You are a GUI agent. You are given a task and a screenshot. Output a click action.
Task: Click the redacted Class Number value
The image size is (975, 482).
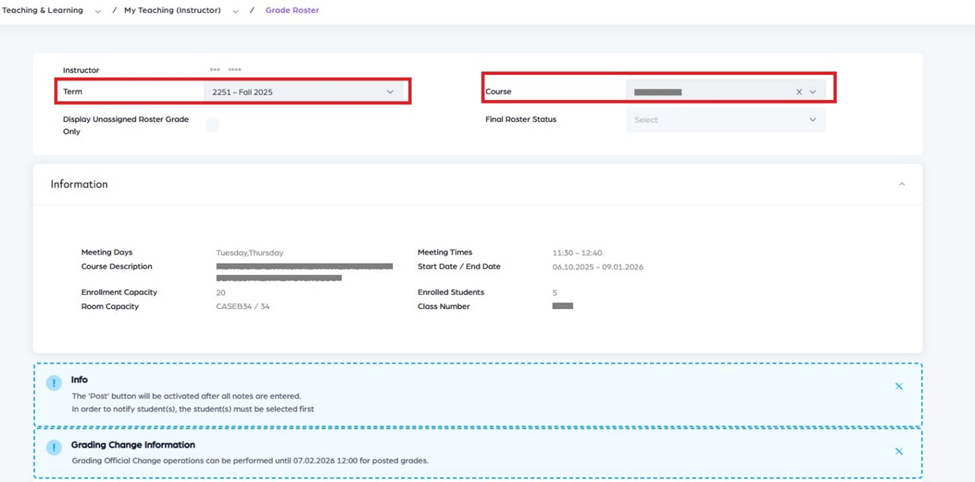tap(562, 306)
